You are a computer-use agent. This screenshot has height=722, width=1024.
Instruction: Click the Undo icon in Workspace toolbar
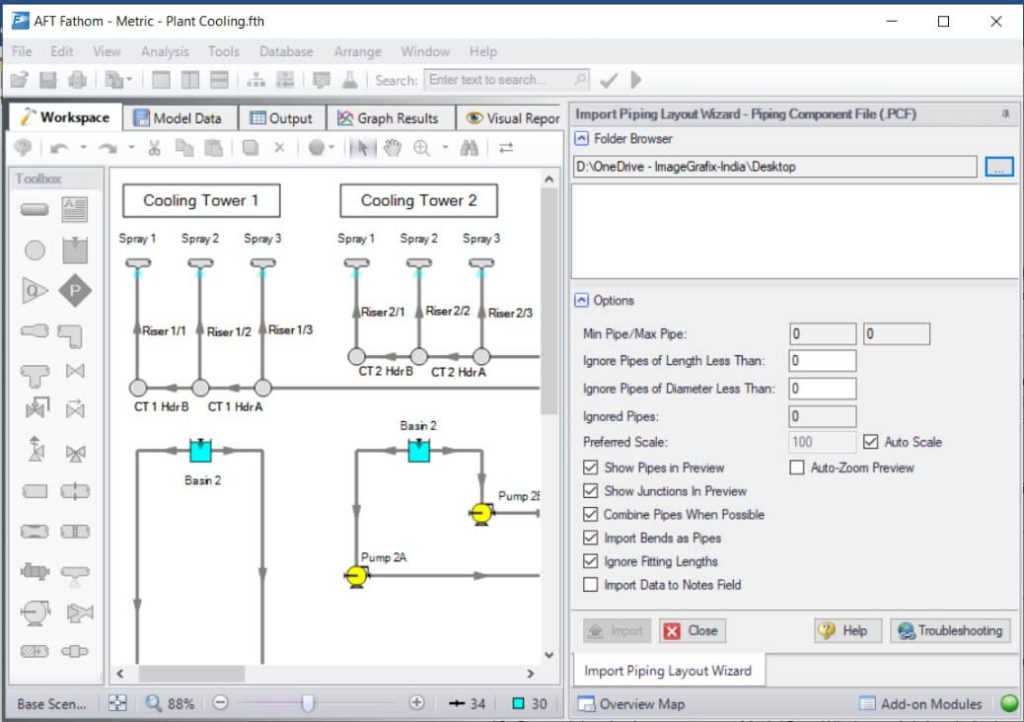pos(59,148)
